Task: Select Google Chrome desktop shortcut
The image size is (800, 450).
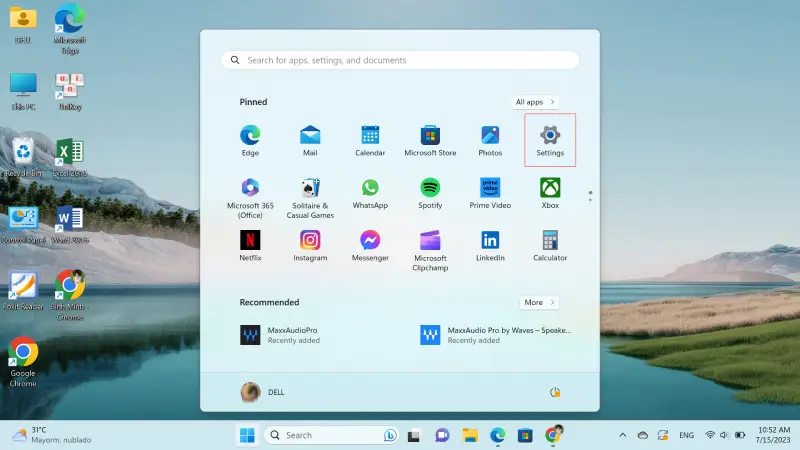Action: [23, 361]
